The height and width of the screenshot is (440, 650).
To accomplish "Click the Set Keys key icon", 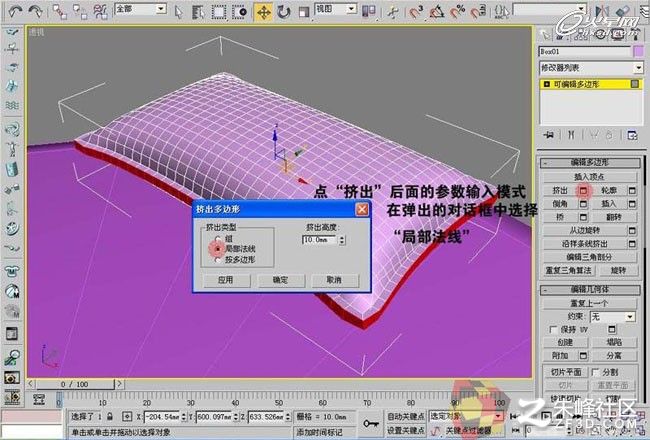I will coord(370,423).
